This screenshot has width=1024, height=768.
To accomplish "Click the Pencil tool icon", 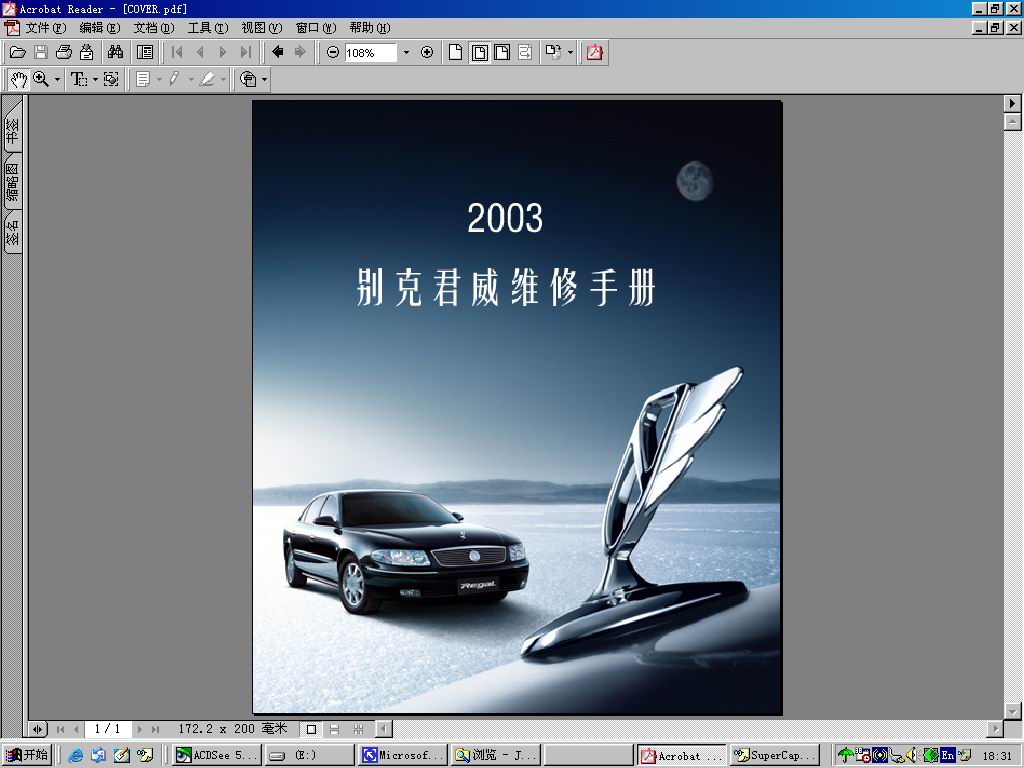I will pos(174,80).
